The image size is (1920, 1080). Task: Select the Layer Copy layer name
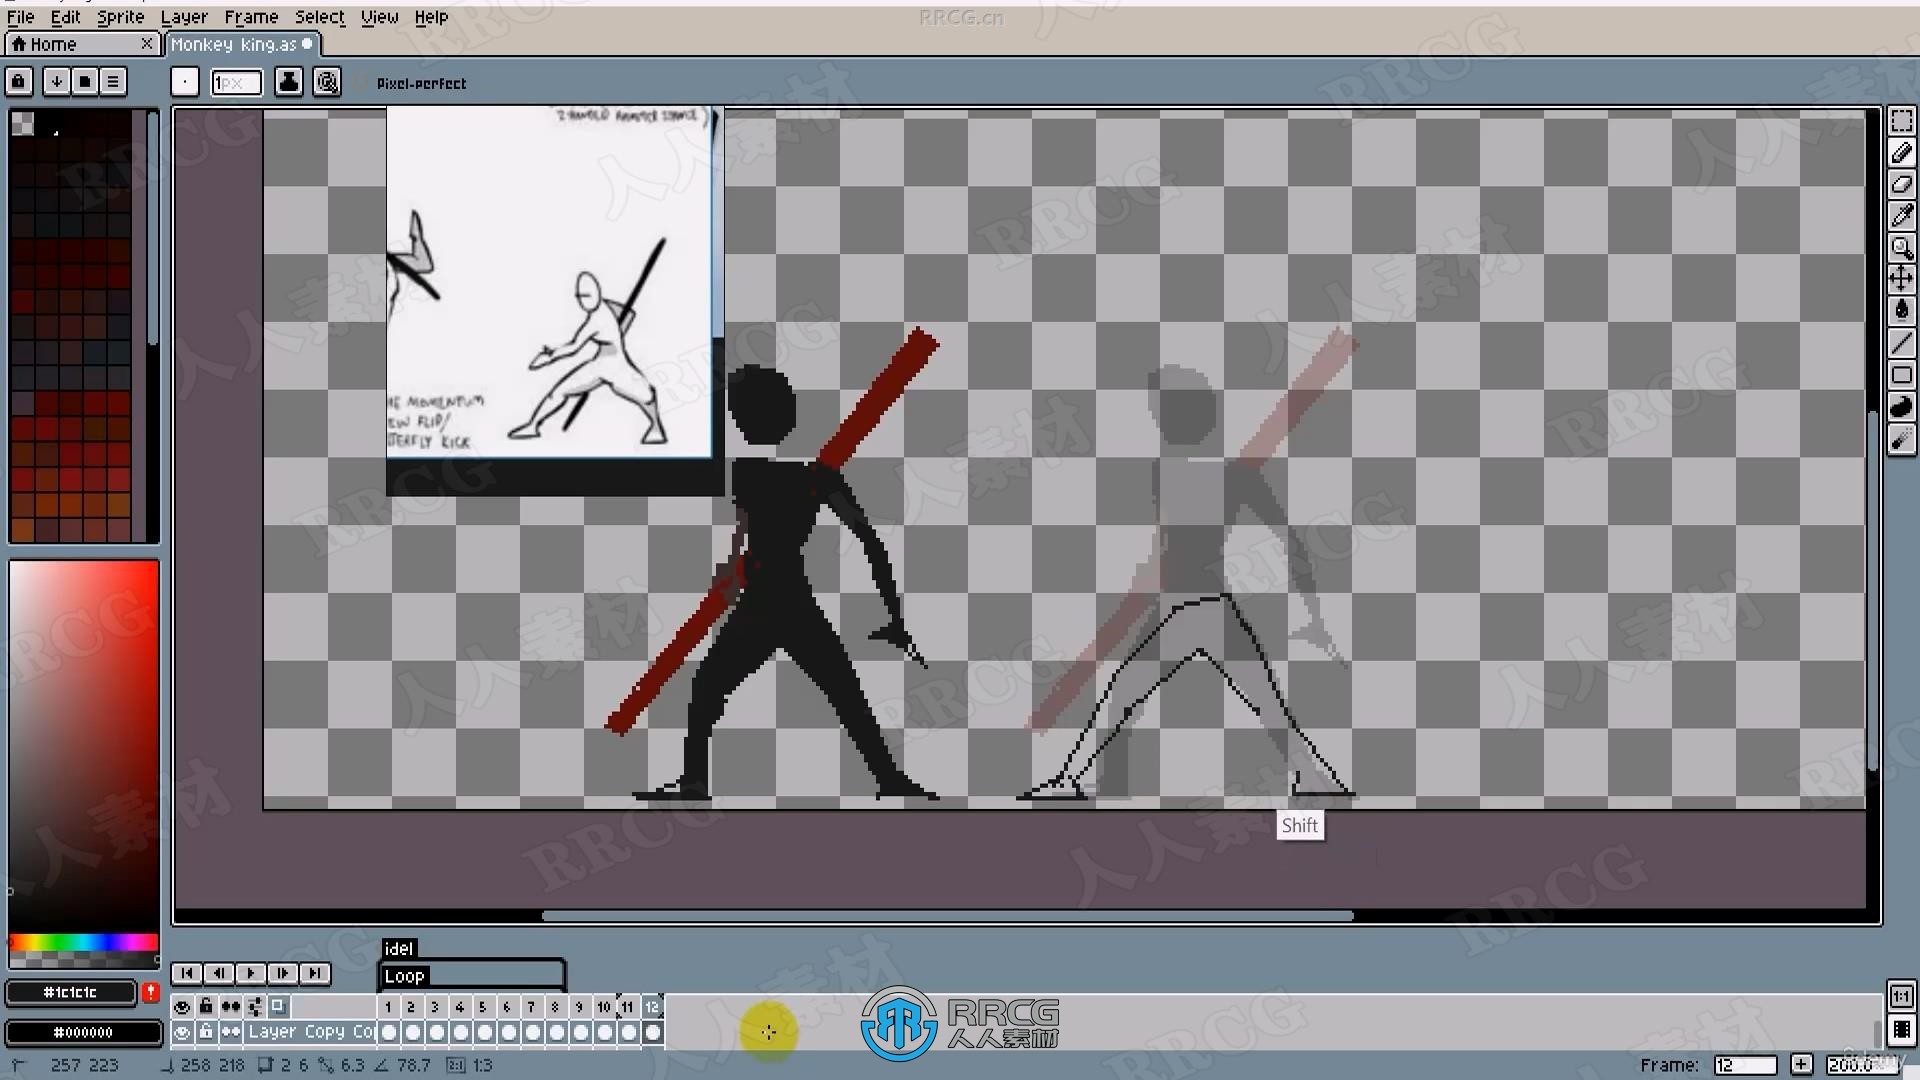(x=311, y=1032)
